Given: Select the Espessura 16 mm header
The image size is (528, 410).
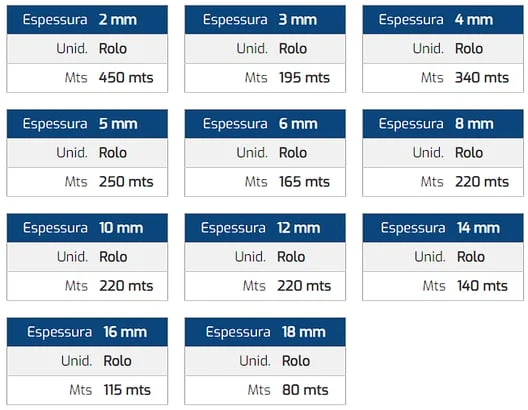Looking at the screenshot, I should point(87,332).
